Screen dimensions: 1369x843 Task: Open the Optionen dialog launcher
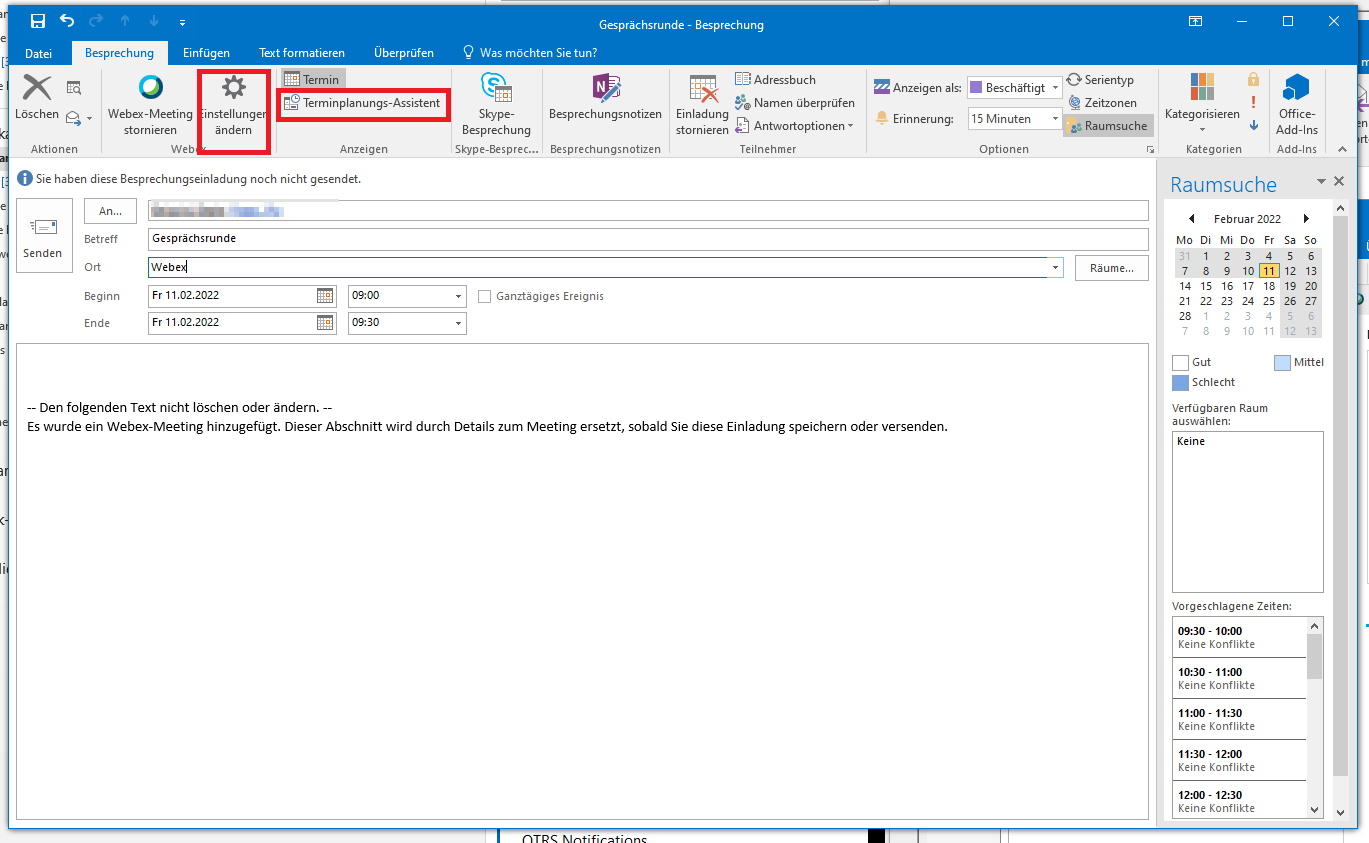pos(1150,149)
